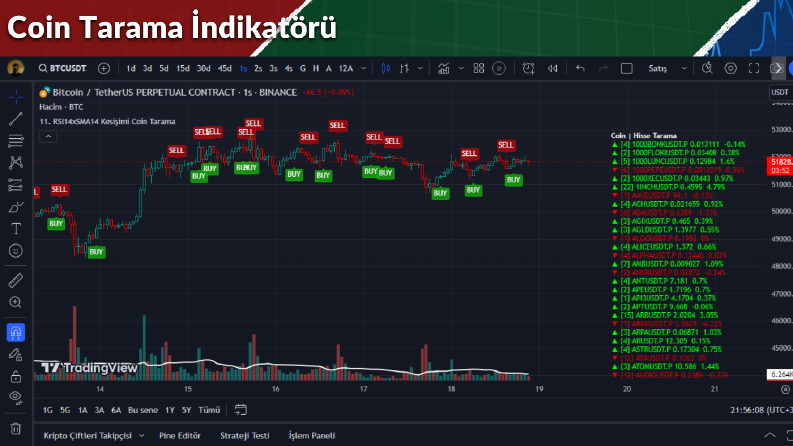Click the RSI14xSMA14 Kesişimi Coin Tarama legend
The image size is (793, 446).
(x=107, y=121)
